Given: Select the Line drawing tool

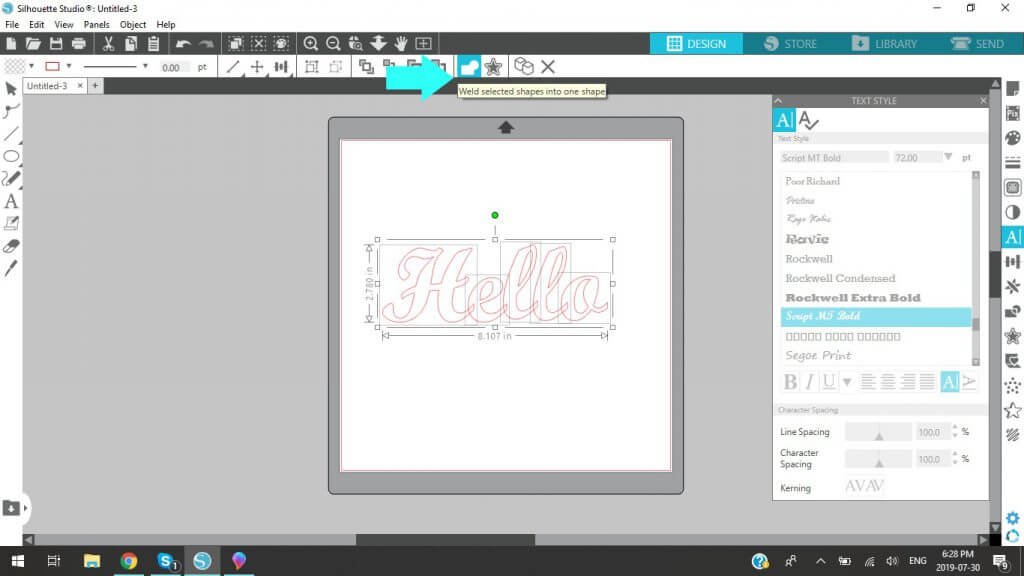Looking at the screenshot, I should (x=11, y=134).
